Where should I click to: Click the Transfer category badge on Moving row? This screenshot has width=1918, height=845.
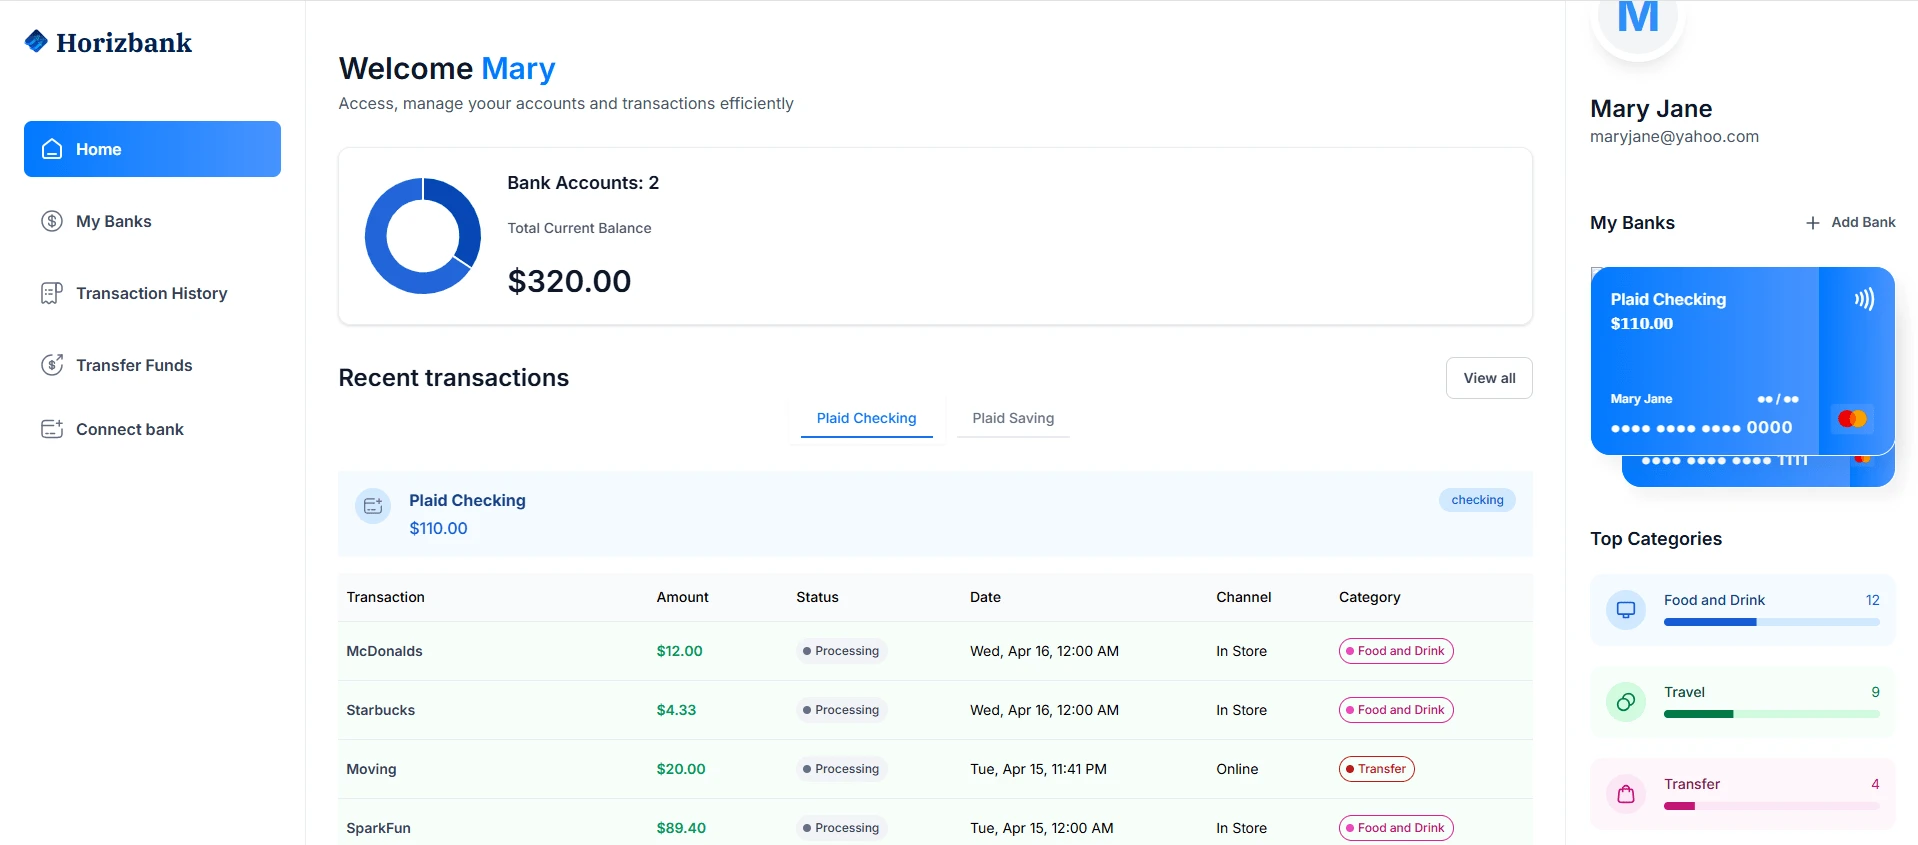pyautogui.click(x=1376, y=769)
